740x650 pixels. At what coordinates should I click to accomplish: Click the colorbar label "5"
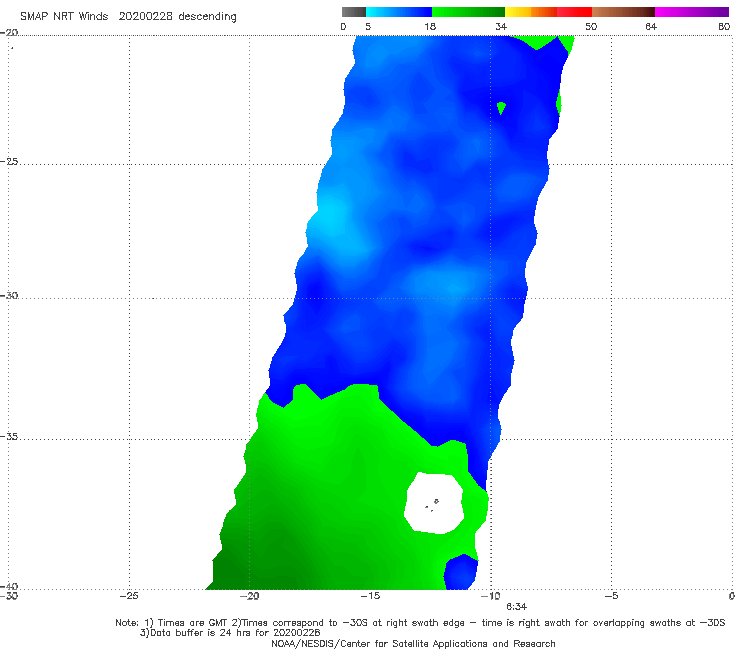(368, 26)
